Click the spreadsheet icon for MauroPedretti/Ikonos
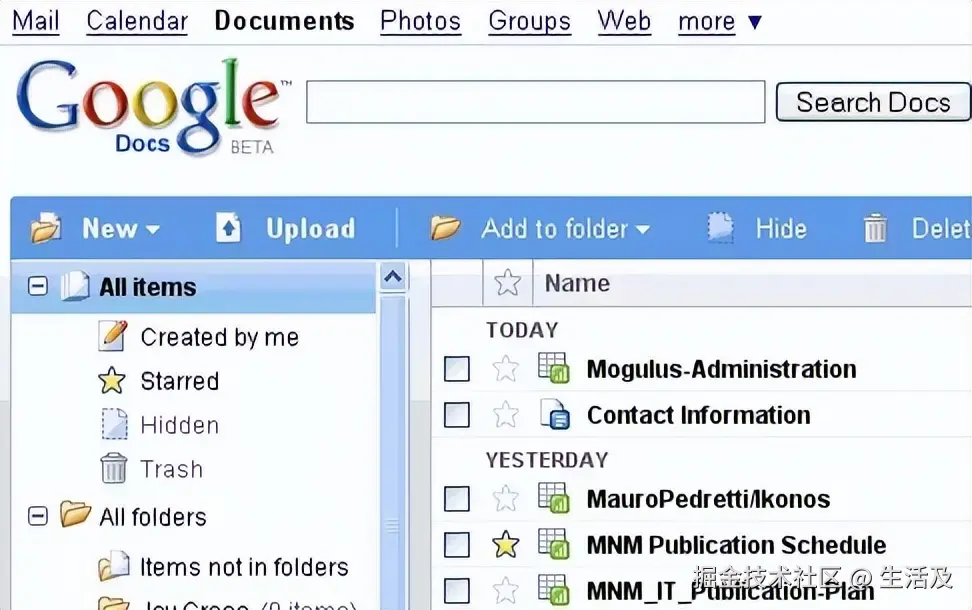Screen dimensions: 972x610 [x=554, y=498]
